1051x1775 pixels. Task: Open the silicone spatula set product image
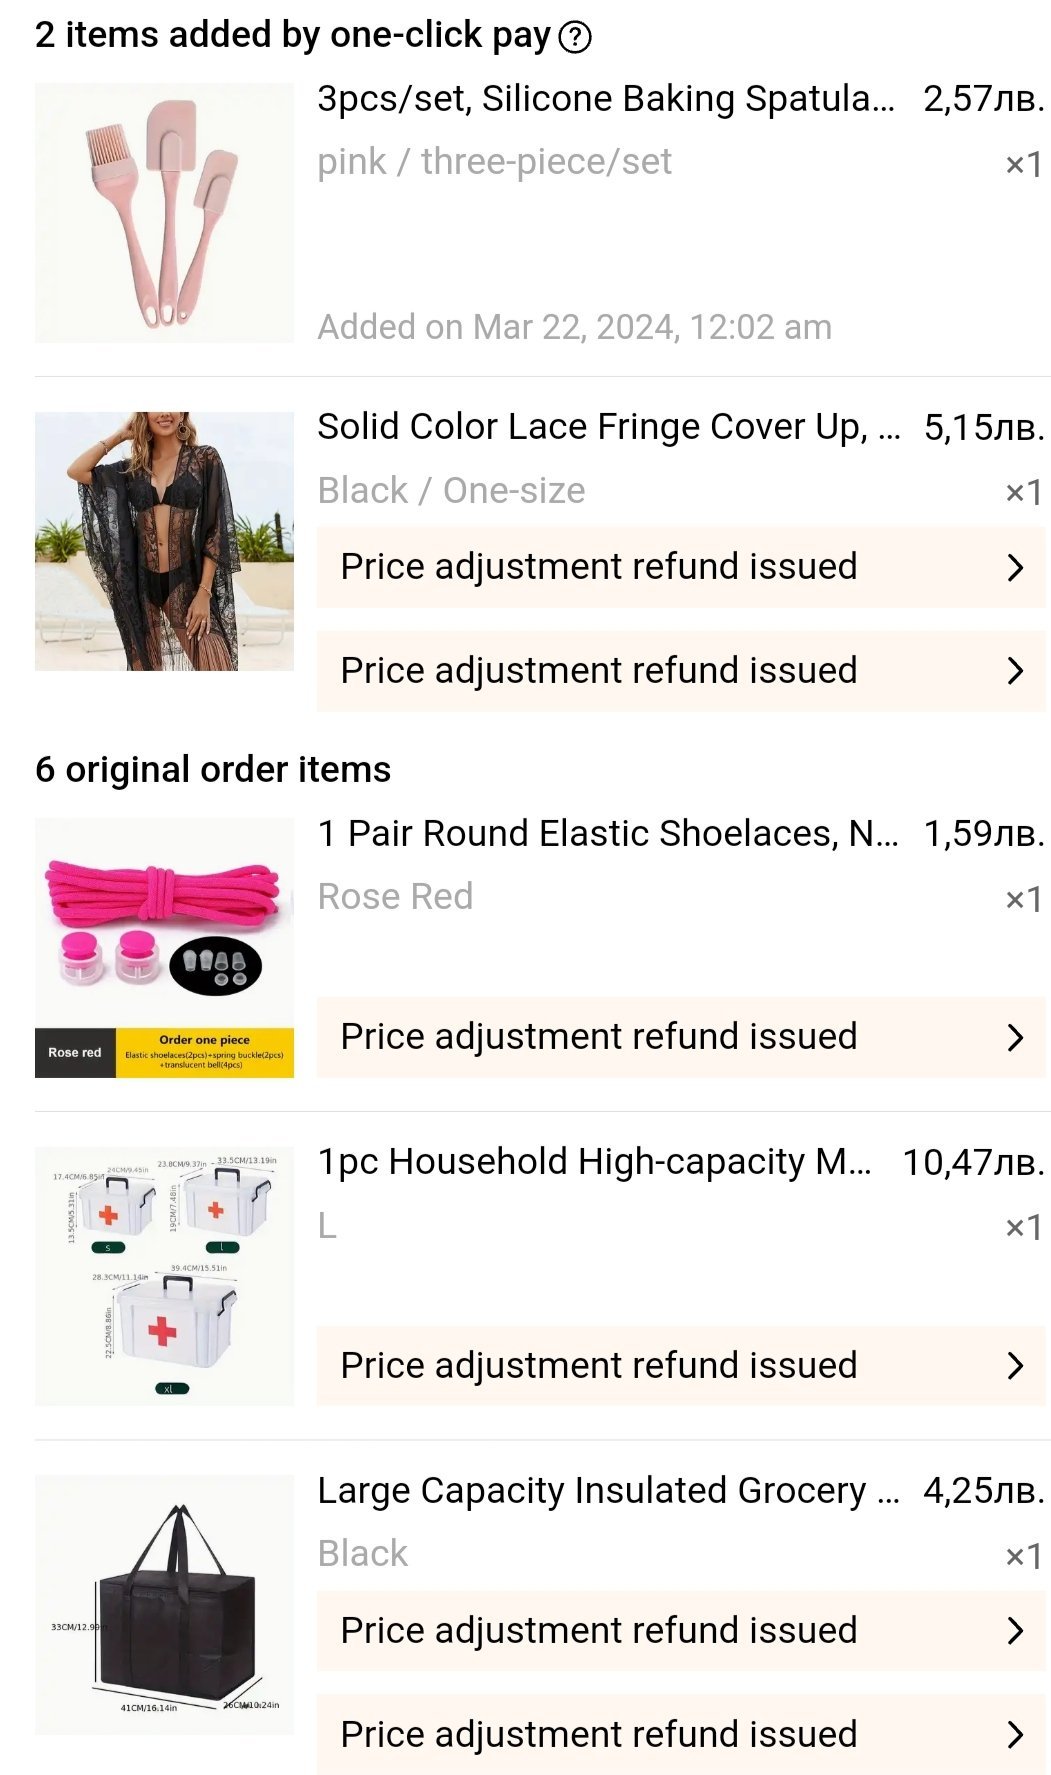click(164, 213)
